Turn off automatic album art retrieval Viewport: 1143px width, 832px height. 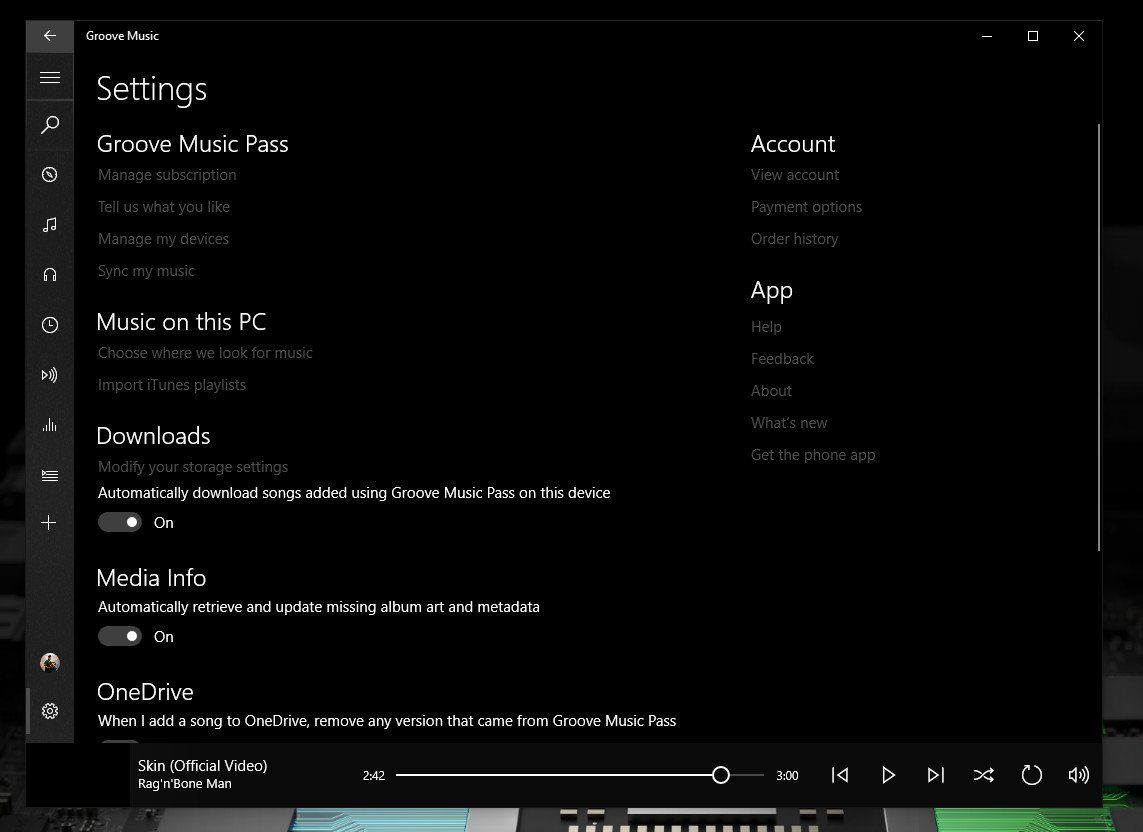click(119, 636)
